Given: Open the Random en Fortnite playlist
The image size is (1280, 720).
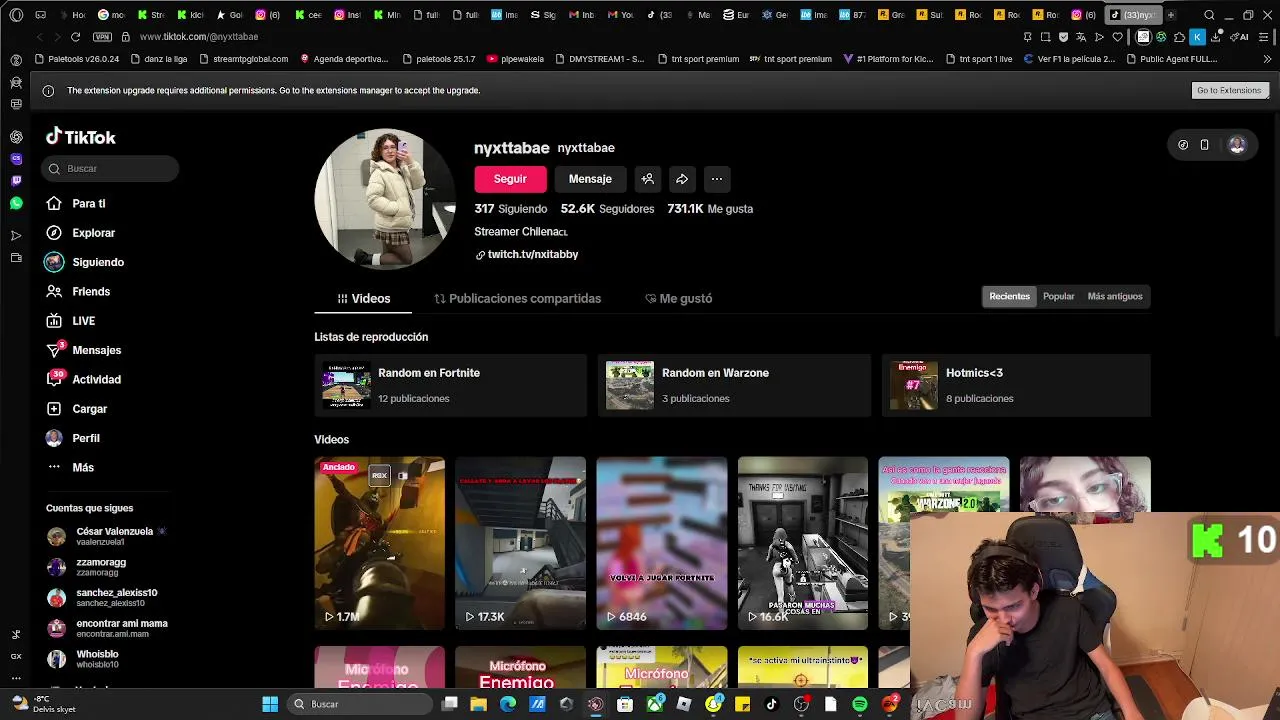Looking at the screenshot, I should [x=450, y=385].
